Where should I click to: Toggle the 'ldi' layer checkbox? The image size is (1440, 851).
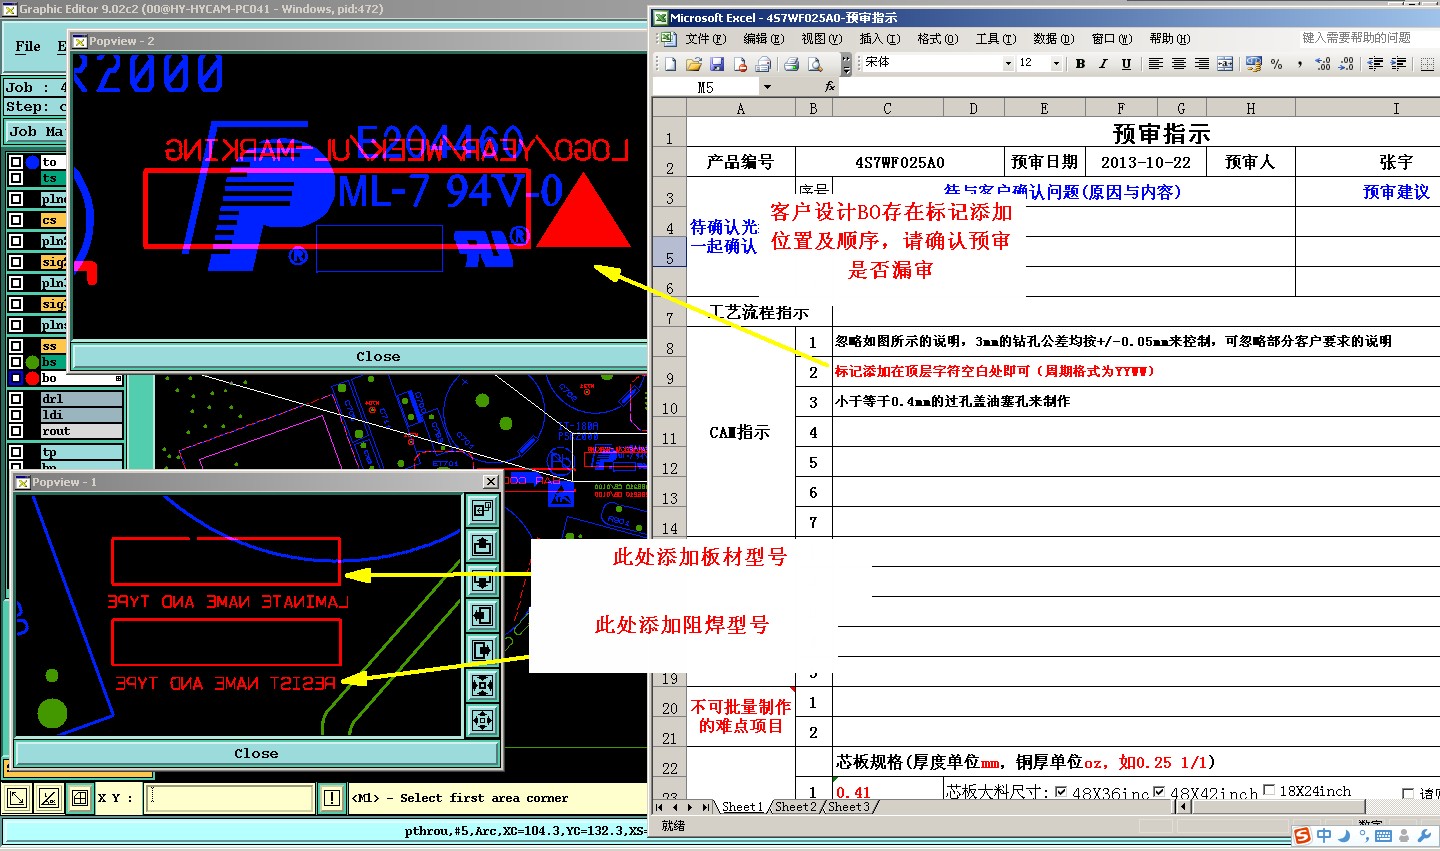(x=16, y=415)
